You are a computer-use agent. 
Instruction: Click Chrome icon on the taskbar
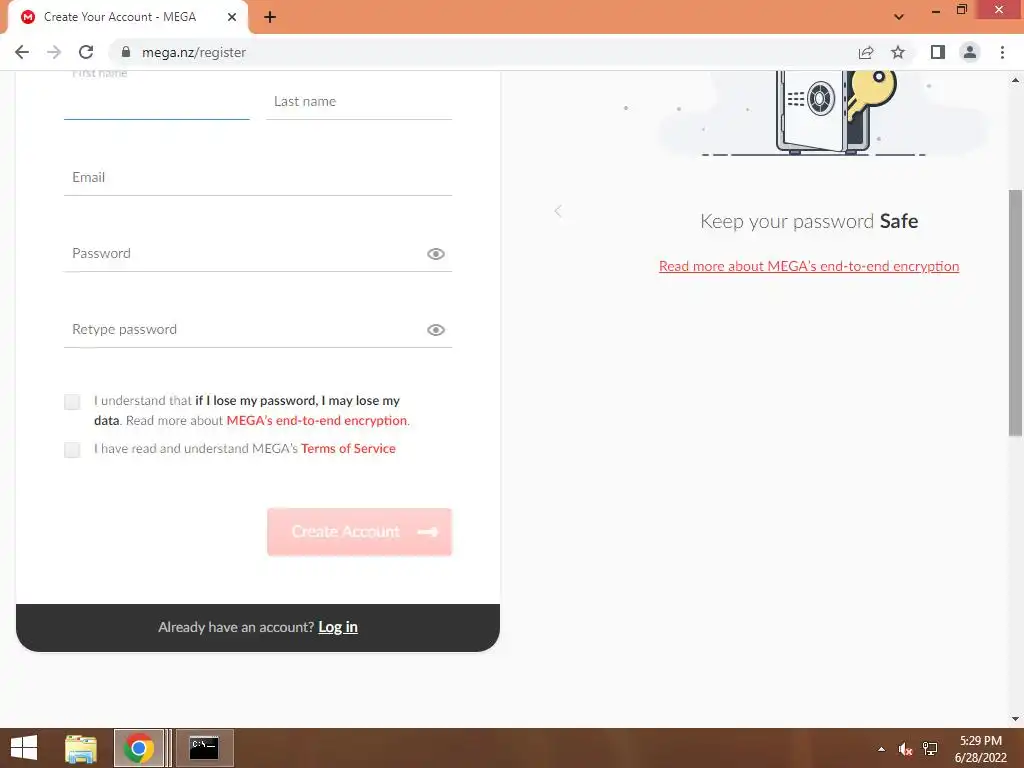point(139,748)
